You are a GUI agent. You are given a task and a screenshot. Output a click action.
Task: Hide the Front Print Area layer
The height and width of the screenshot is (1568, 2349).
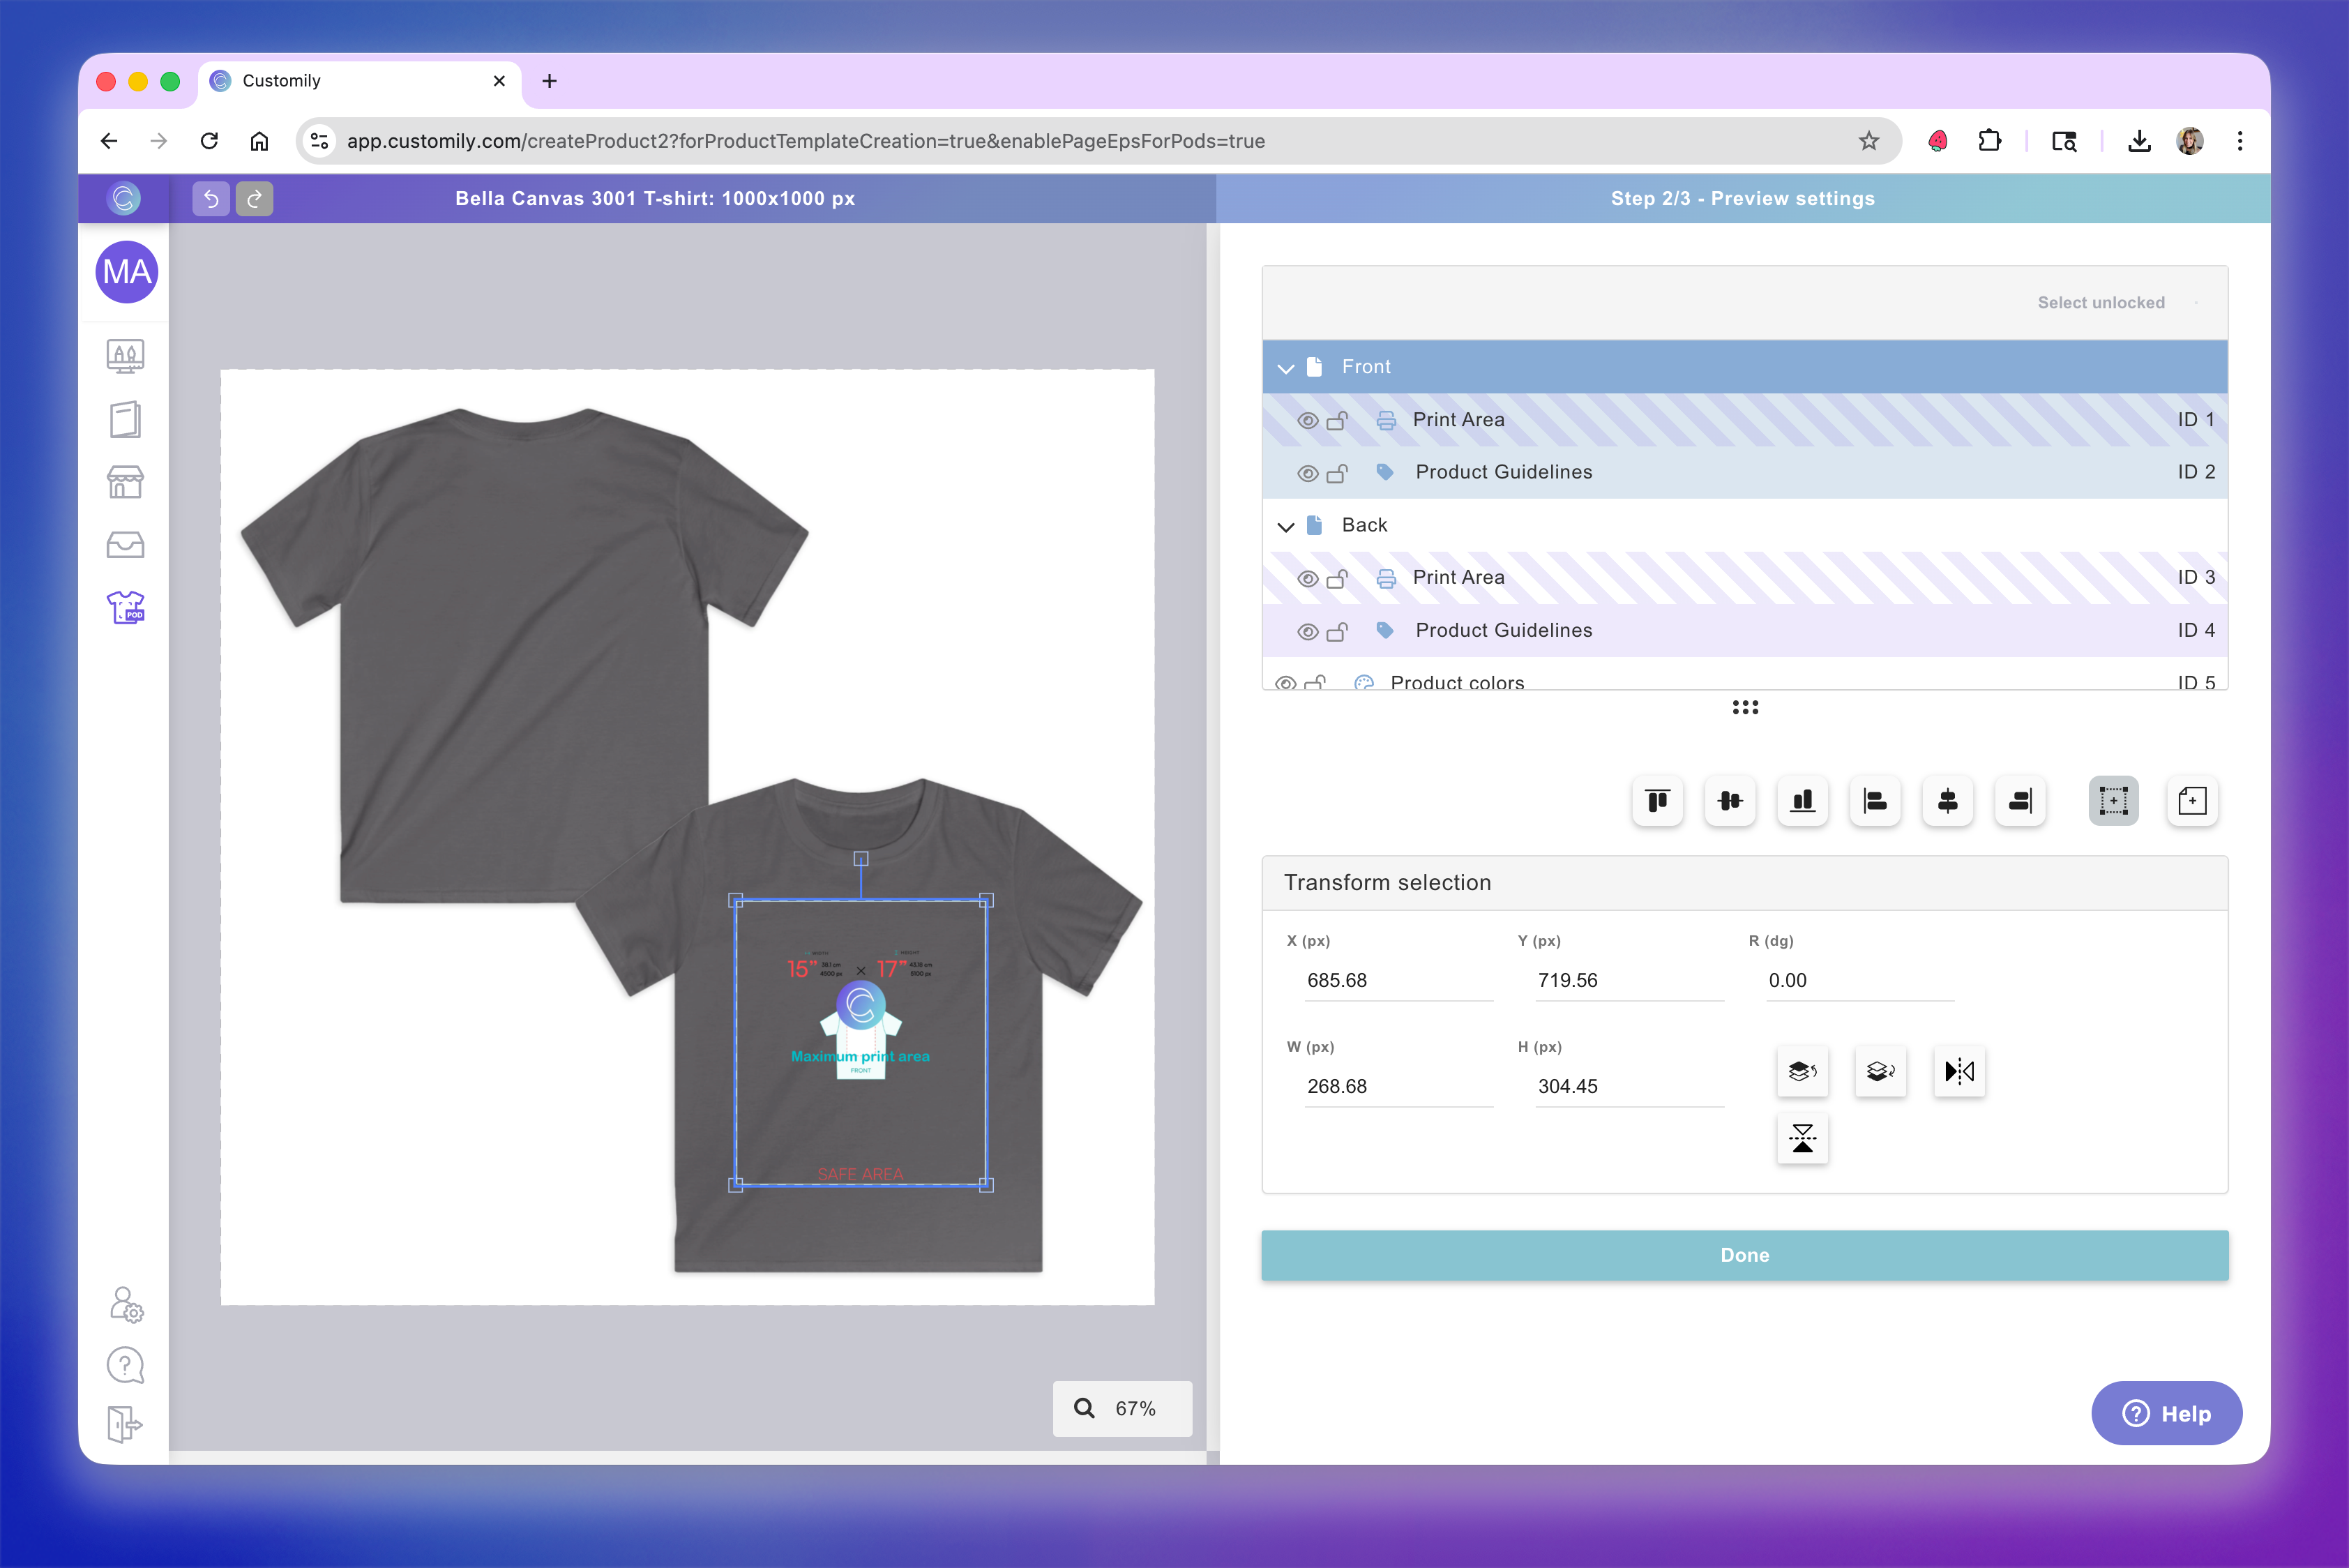pyautogui.click(x=1307, y=420)
